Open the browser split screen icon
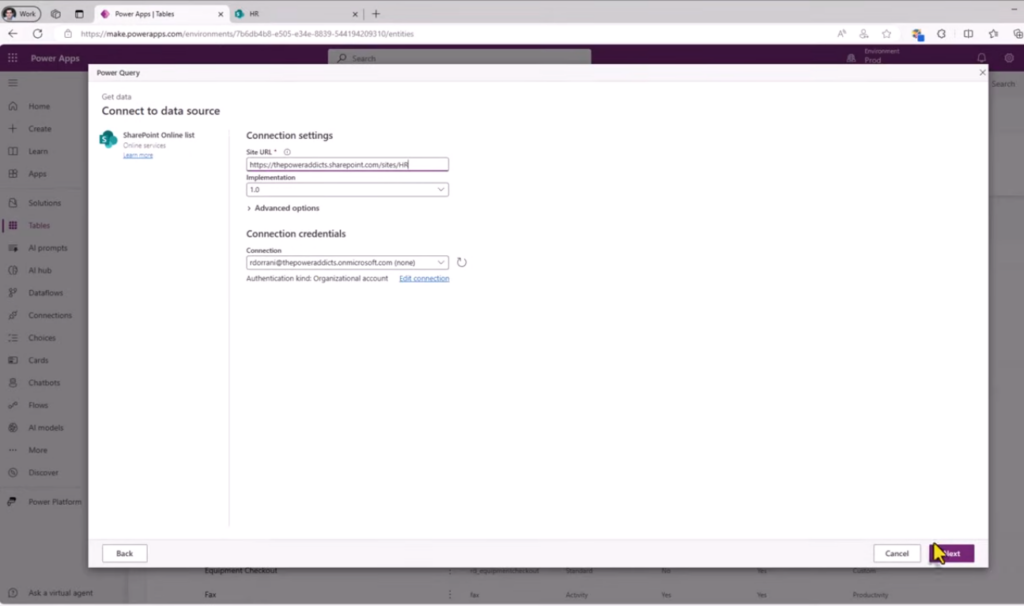This screenshot has width=1024, height=606. click(x=968, y=34)
